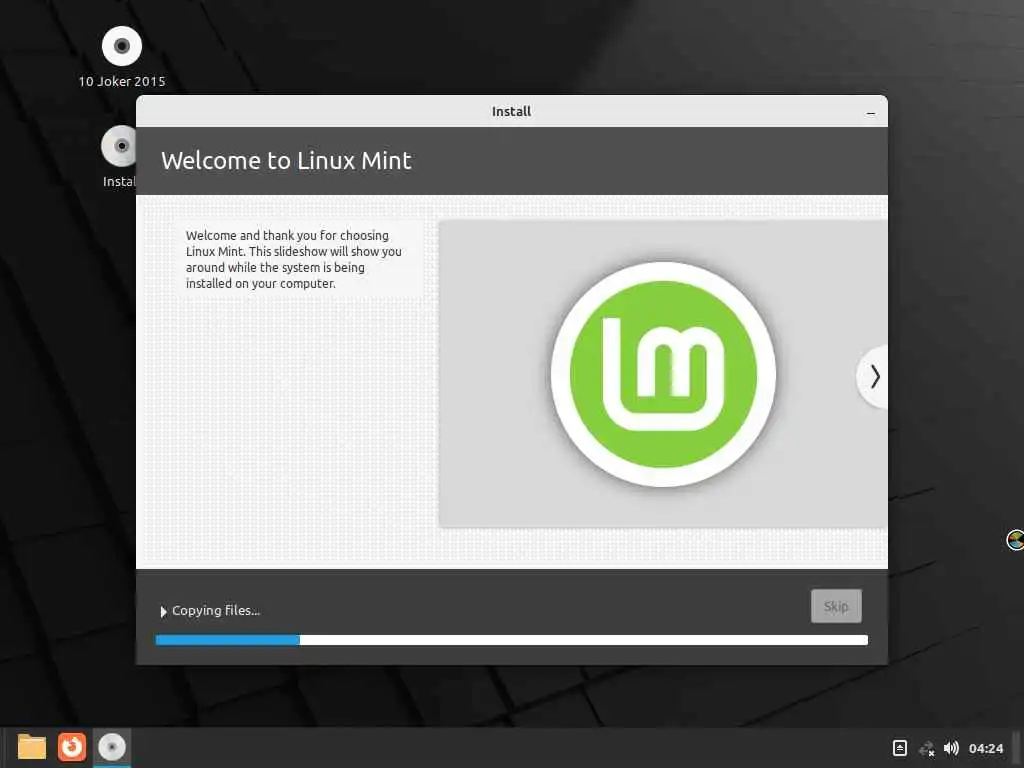Minimize the Install window
This screenshot has width=1024, height=768.
coord(871,113)
